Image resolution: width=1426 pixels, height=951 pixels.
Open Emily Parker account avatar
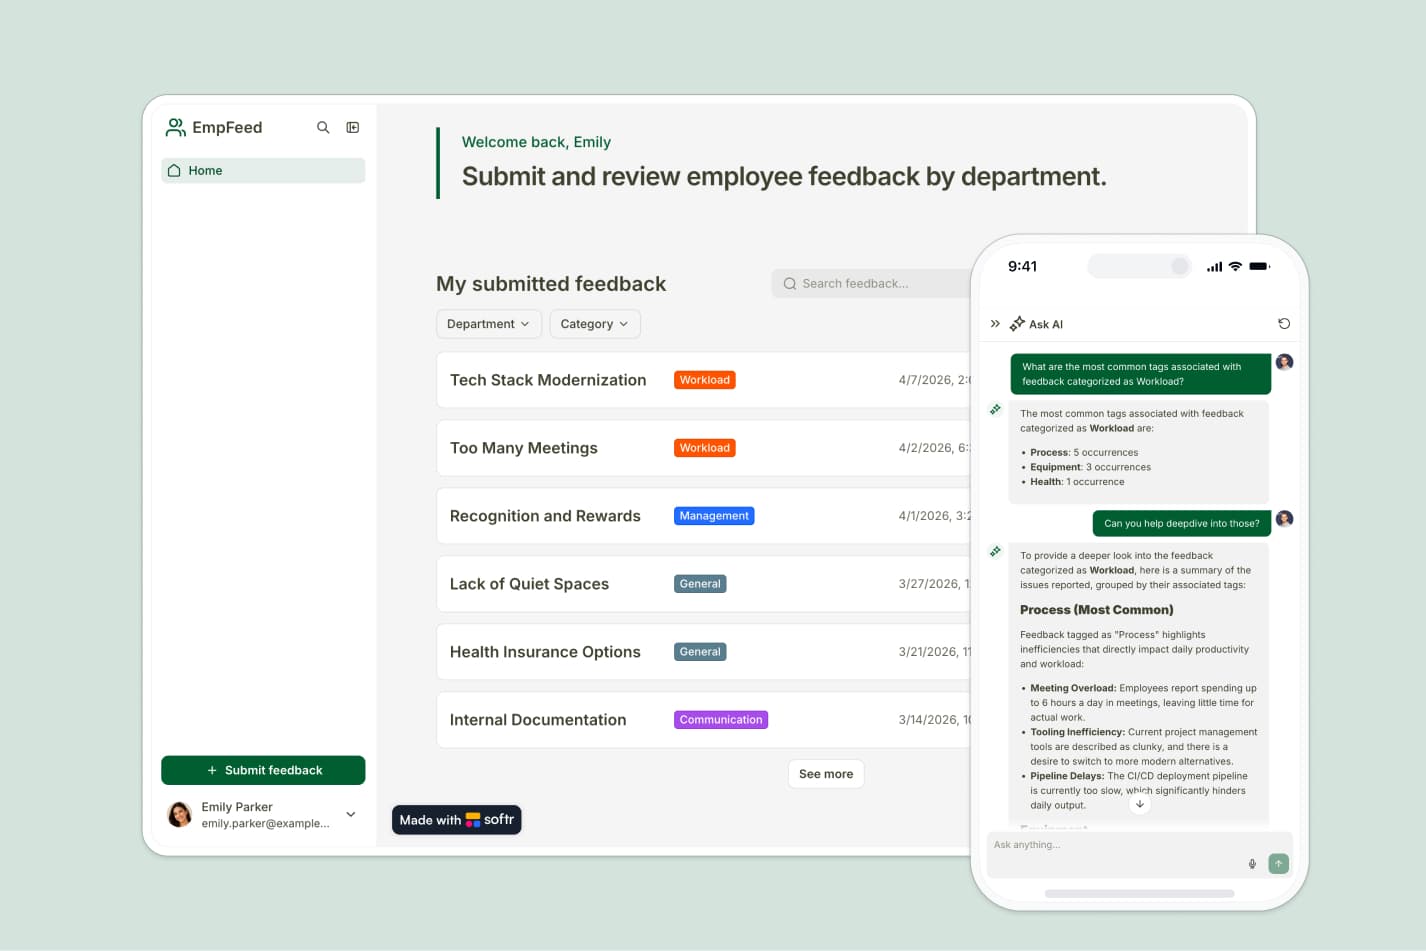coord(180,814)
